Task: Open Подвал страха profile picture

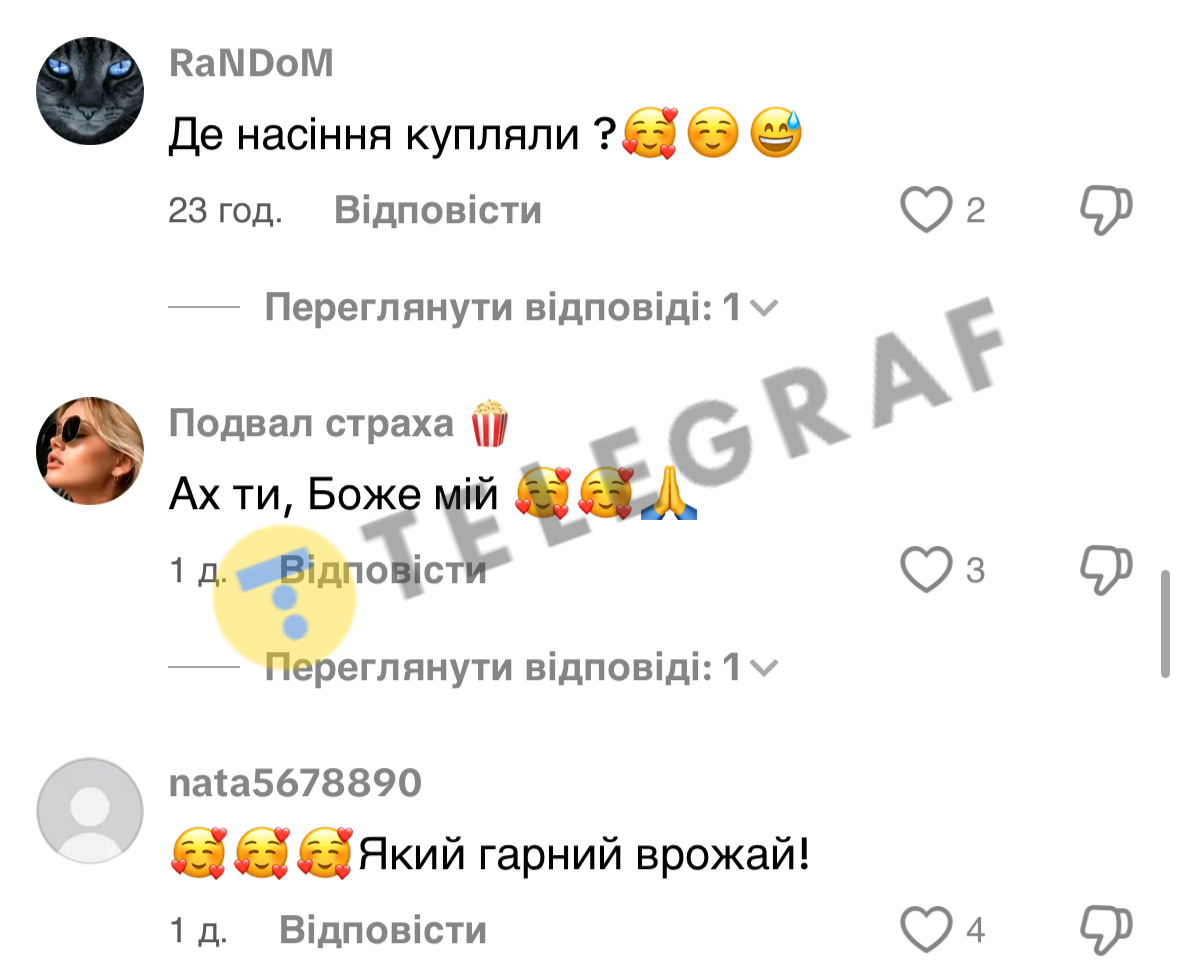Action: coord(90,451)
